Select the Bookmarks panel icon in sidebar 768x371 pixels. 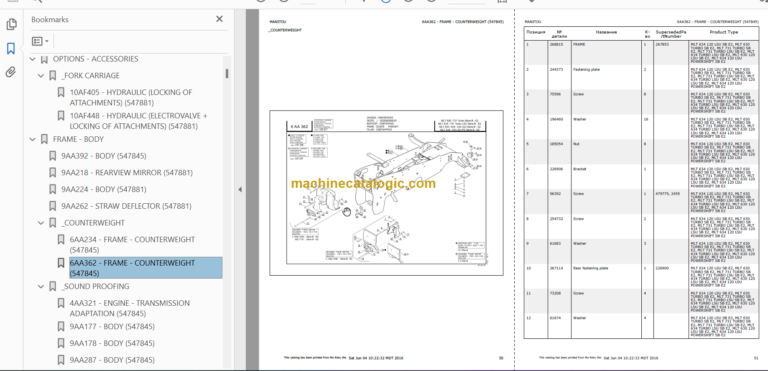click(x=11, y=48)
